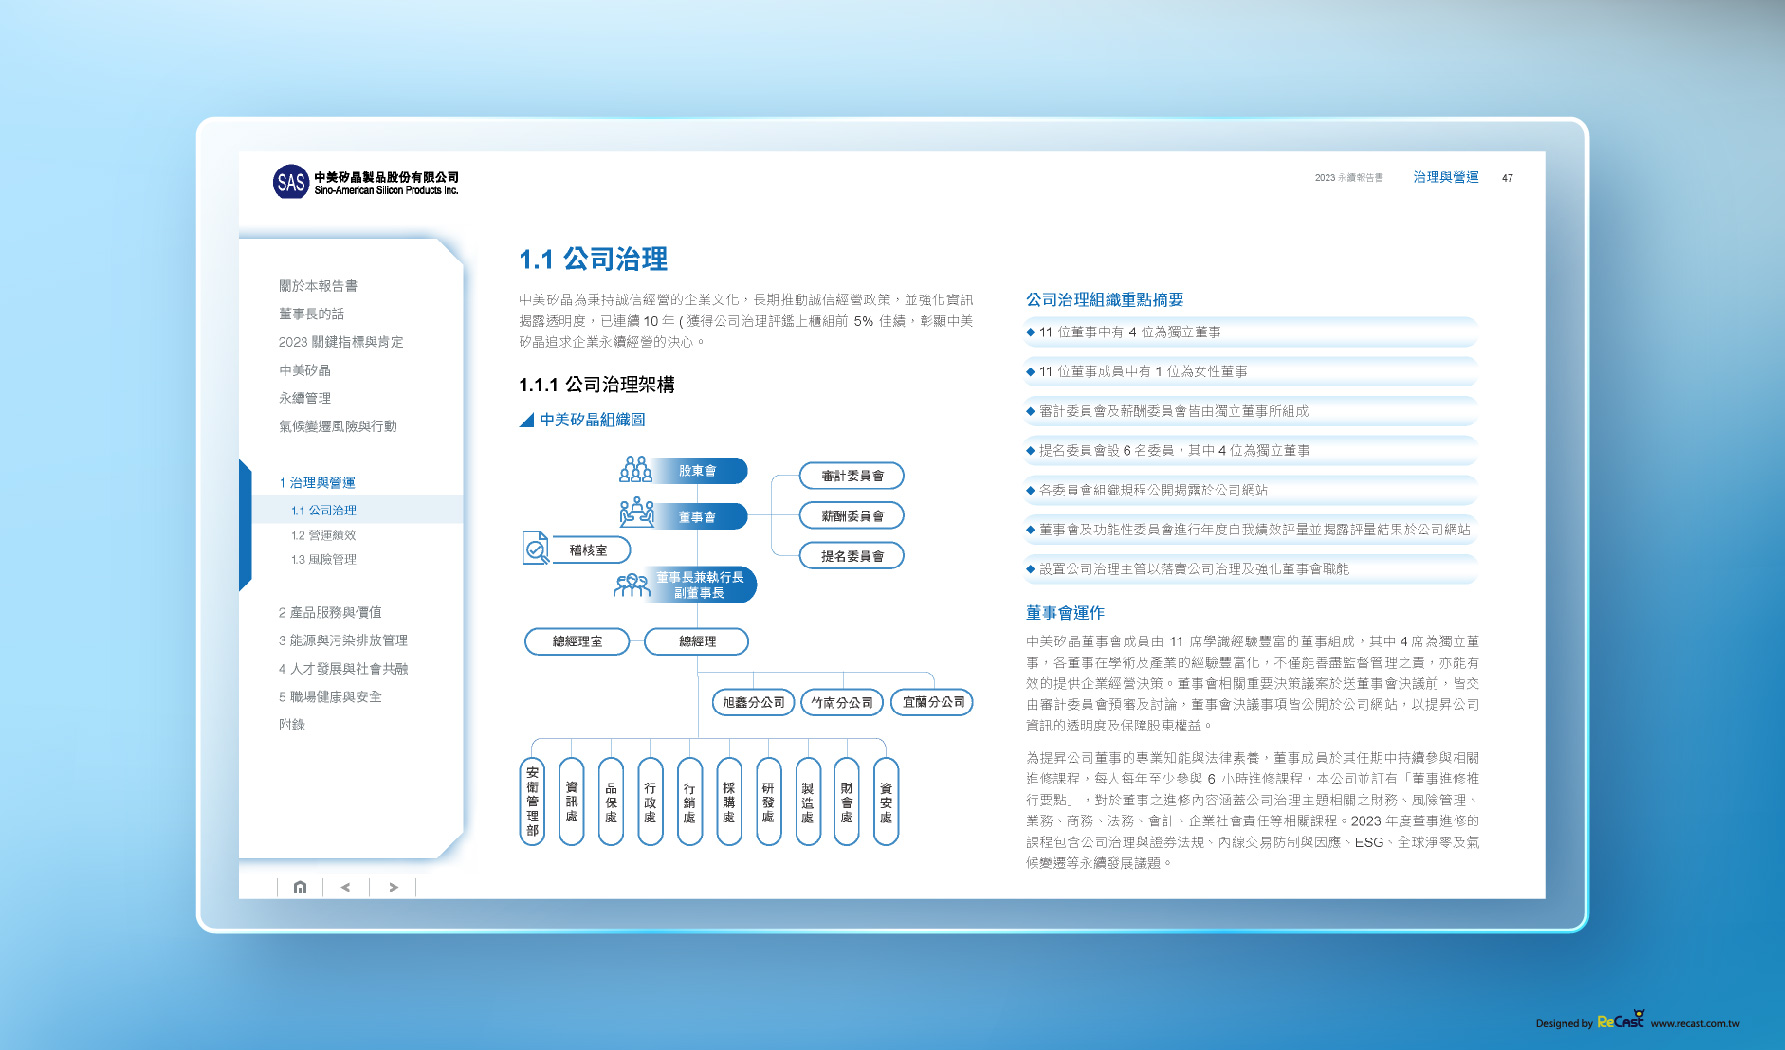Click the 治理與營運 header link
Image resolution: width=1785 pixels, height=1050 pixels.
[1446, 177]
